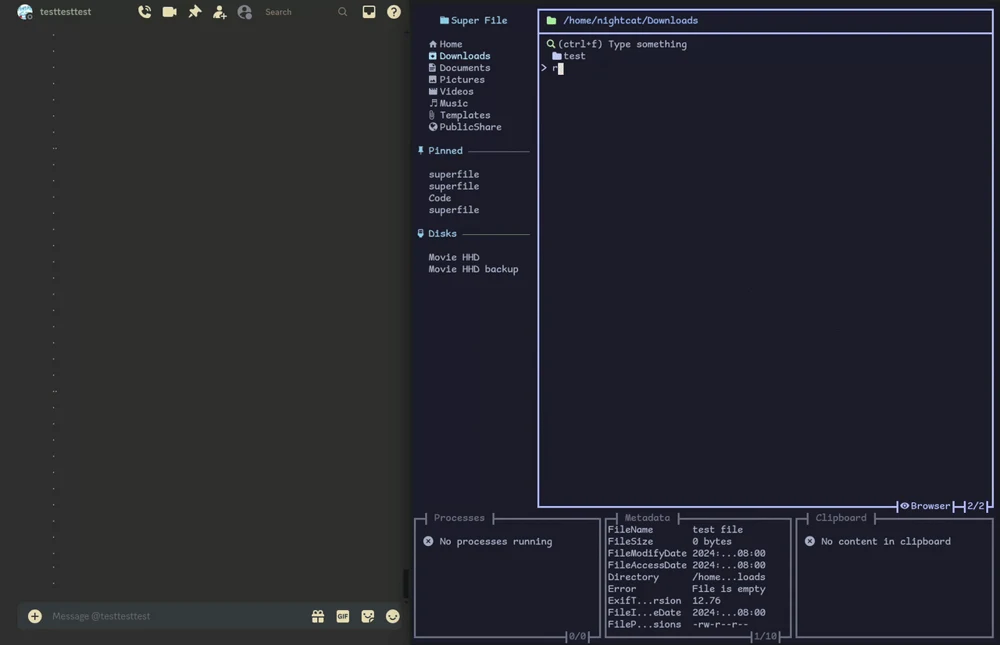Open Videos in the sidebar
The height and width of the screenshot is (645, 1000).
pos(451,91)
